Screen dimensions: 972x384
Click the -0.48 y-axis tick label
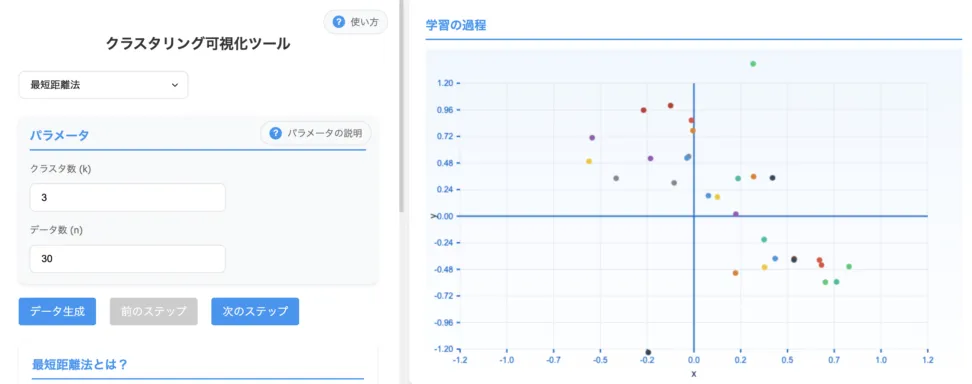click(x=444, y=270)
